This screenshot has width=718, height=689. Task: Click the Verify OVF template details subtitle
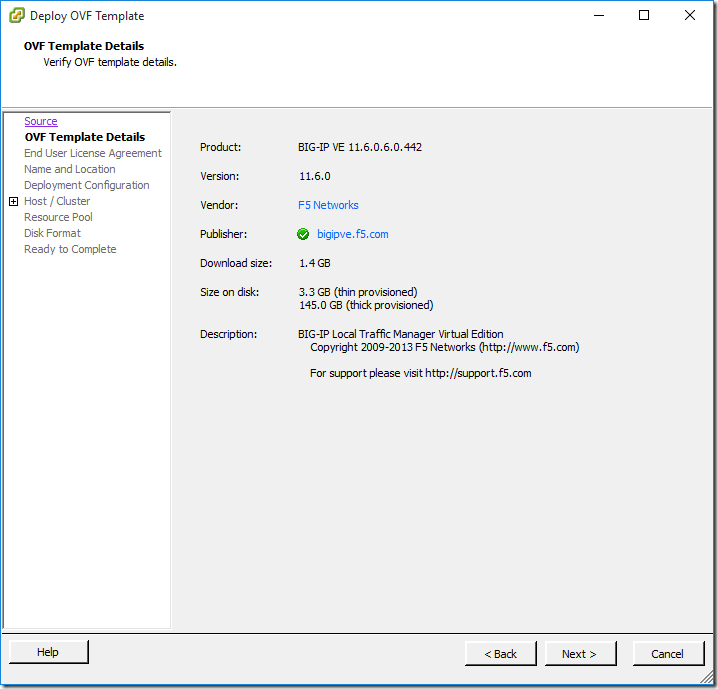point(110,62)
